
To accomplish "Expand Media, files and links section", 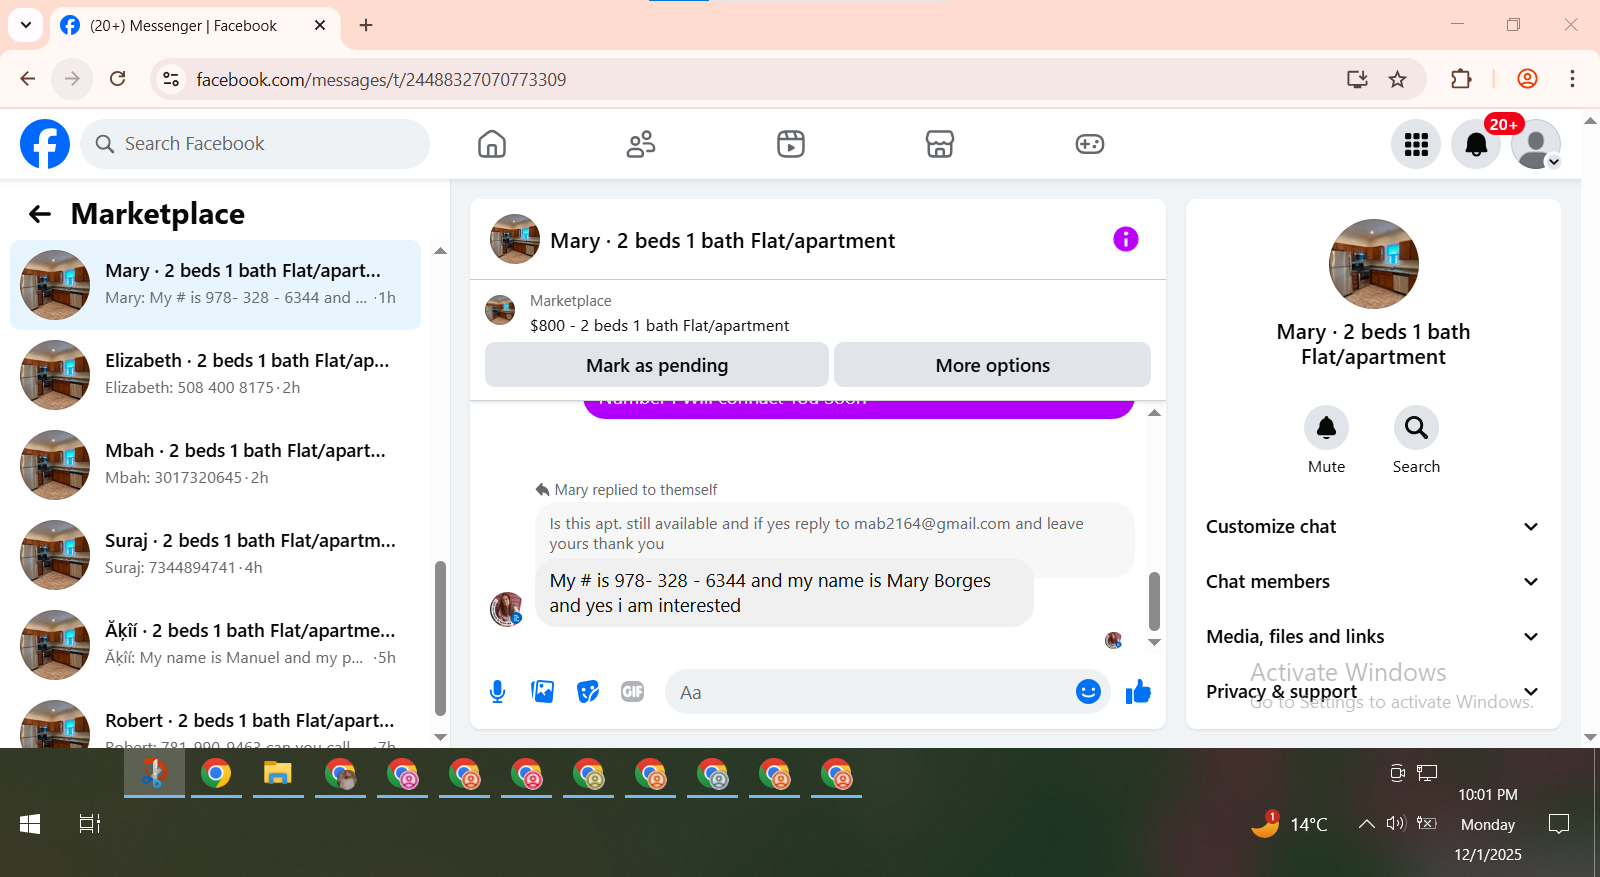I will point(1373,637).
